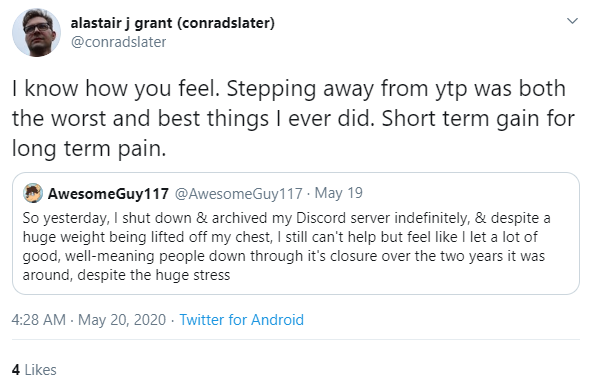Click the last line 'around, despite the huge stress'

[126, 275]
